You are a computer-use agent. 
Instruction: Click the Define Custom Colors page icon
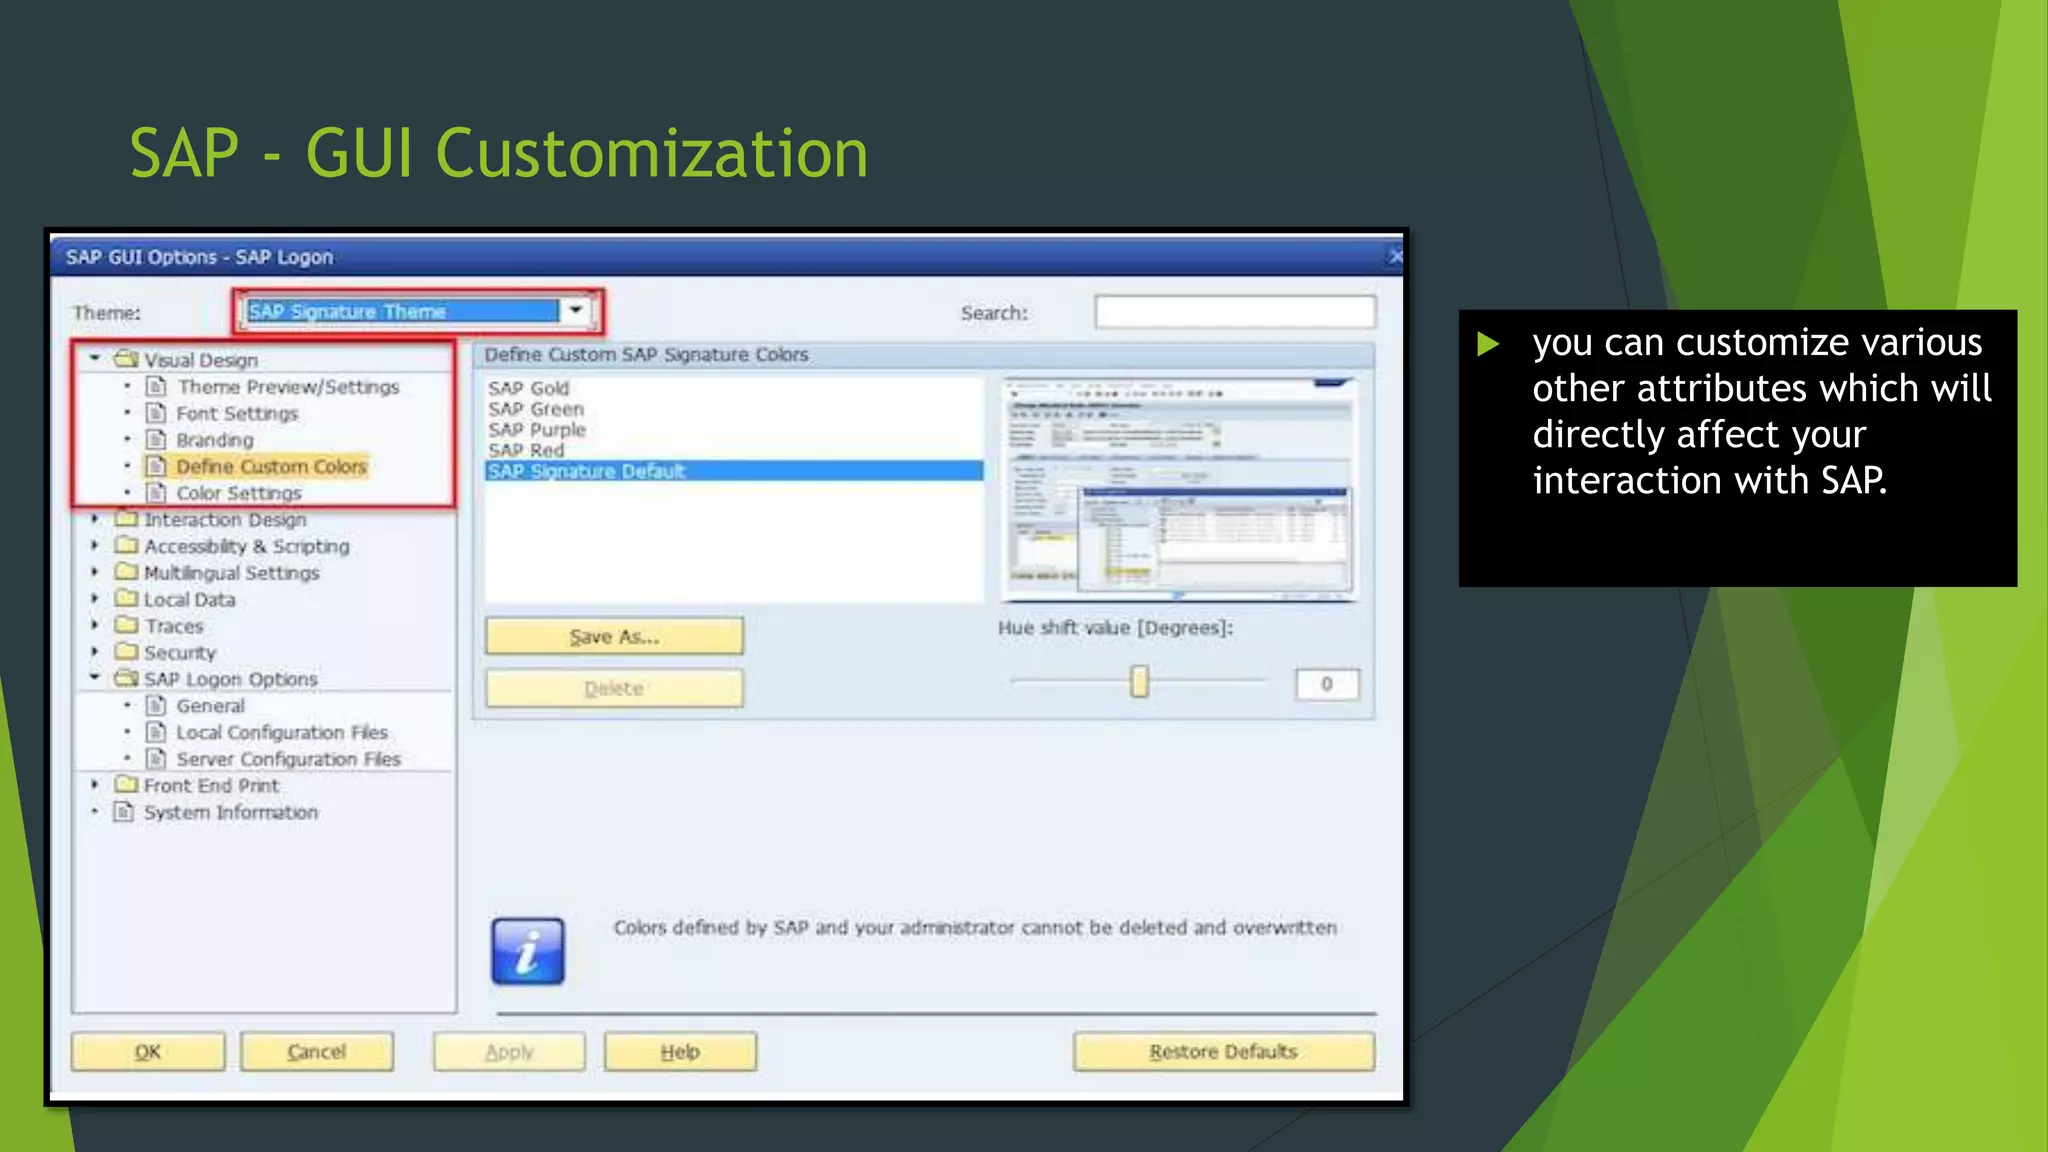(x=156, y=466)
